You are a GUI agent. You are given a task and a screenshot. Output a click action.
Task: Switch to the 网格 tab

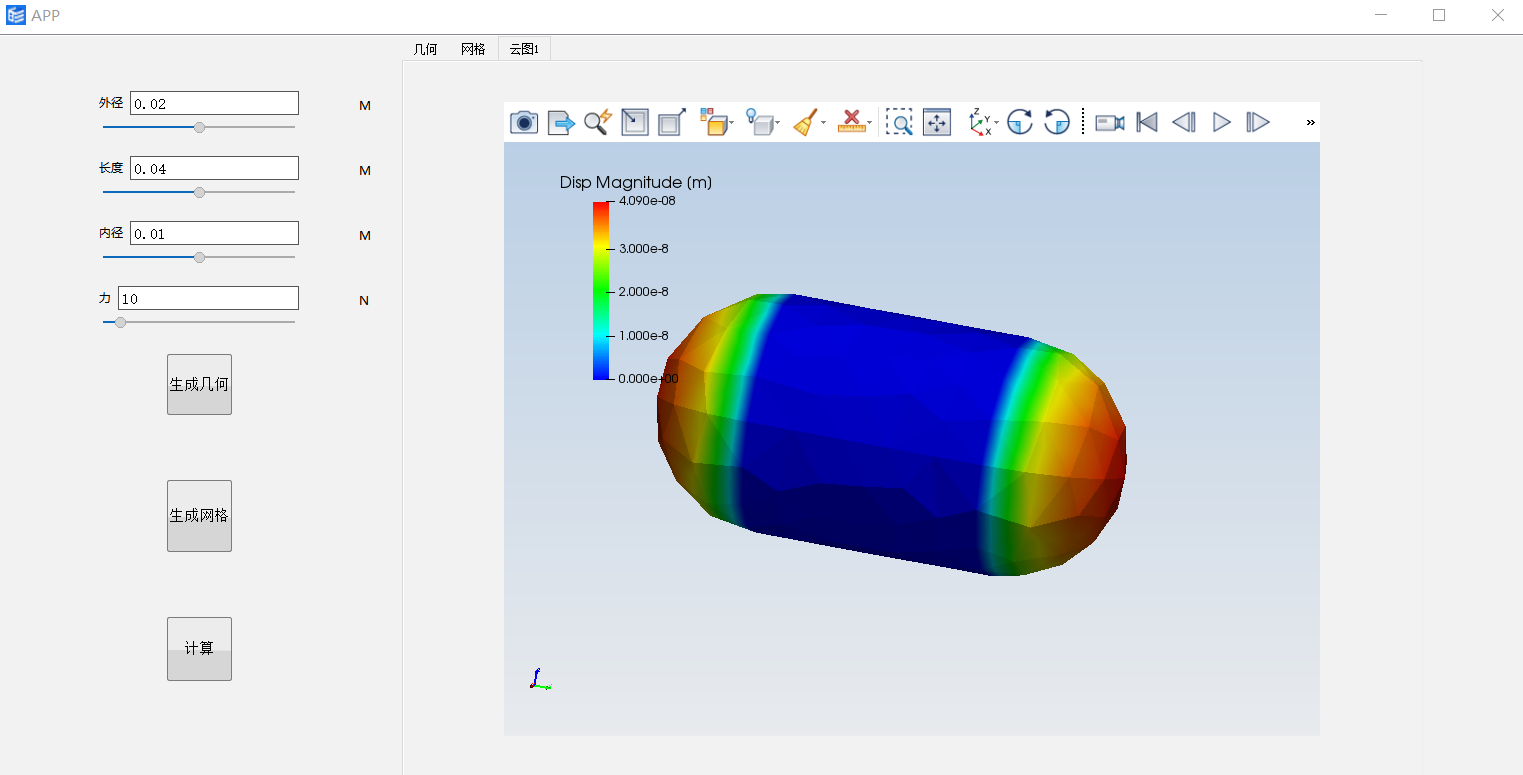(473, 49)
